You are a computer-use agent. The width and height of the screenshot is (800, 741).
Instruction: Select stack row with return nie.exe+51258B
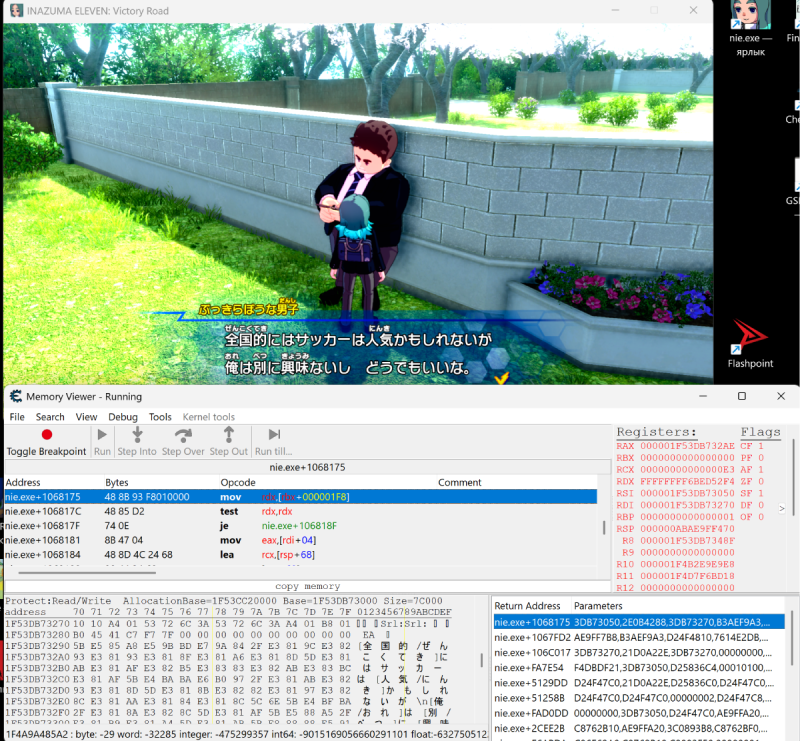click(639, 698)
